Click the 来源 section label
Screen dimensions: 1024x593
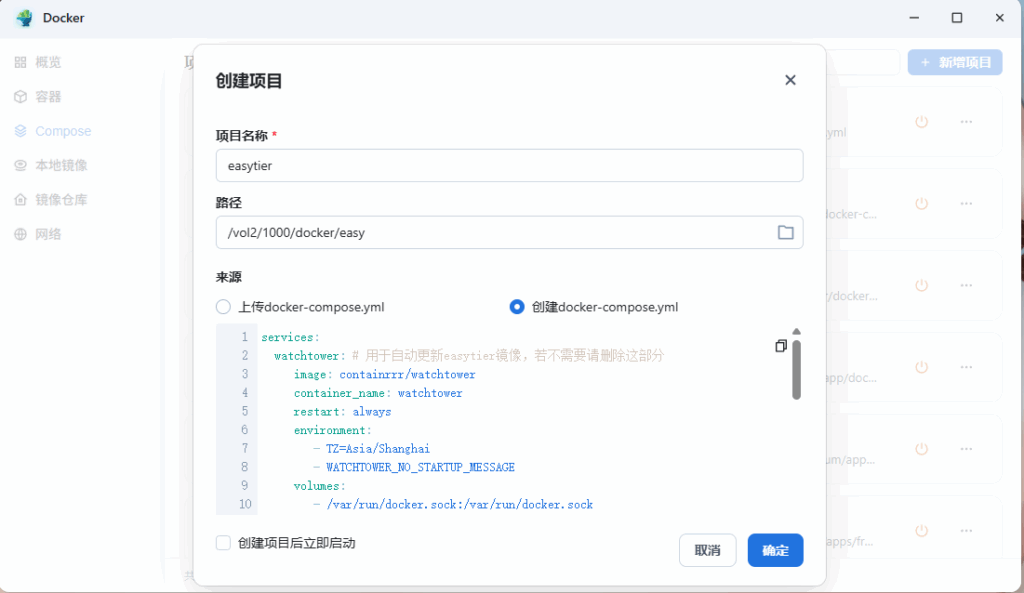coord(229,277)
